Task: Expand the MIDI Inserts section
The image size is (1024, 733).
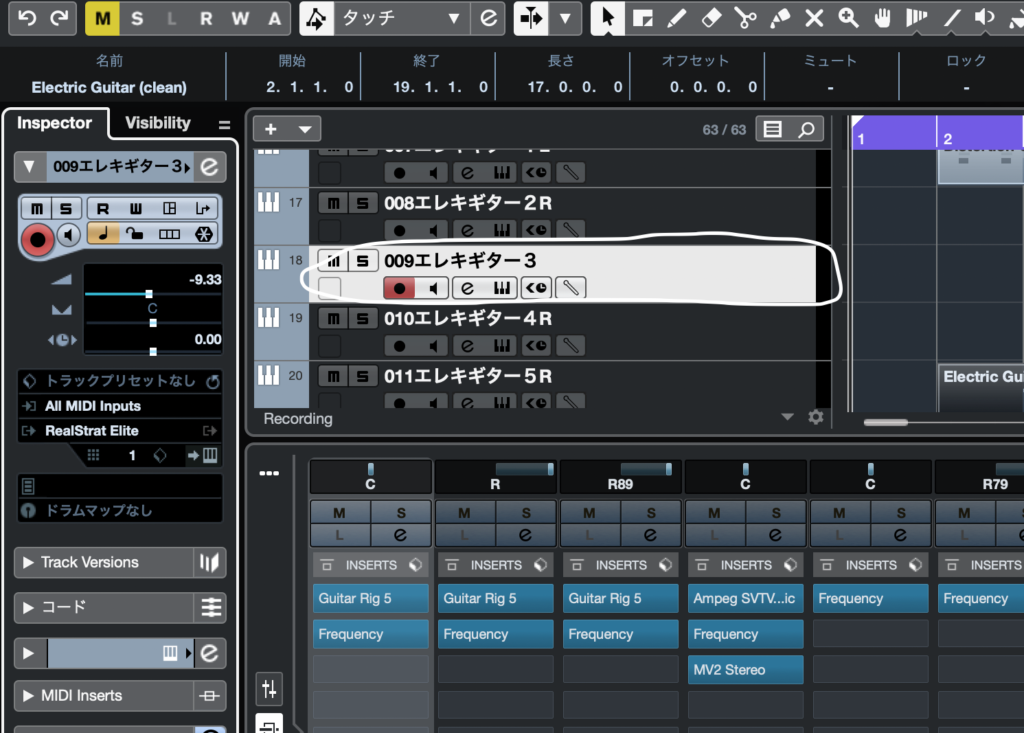Action: click(27, 695)
